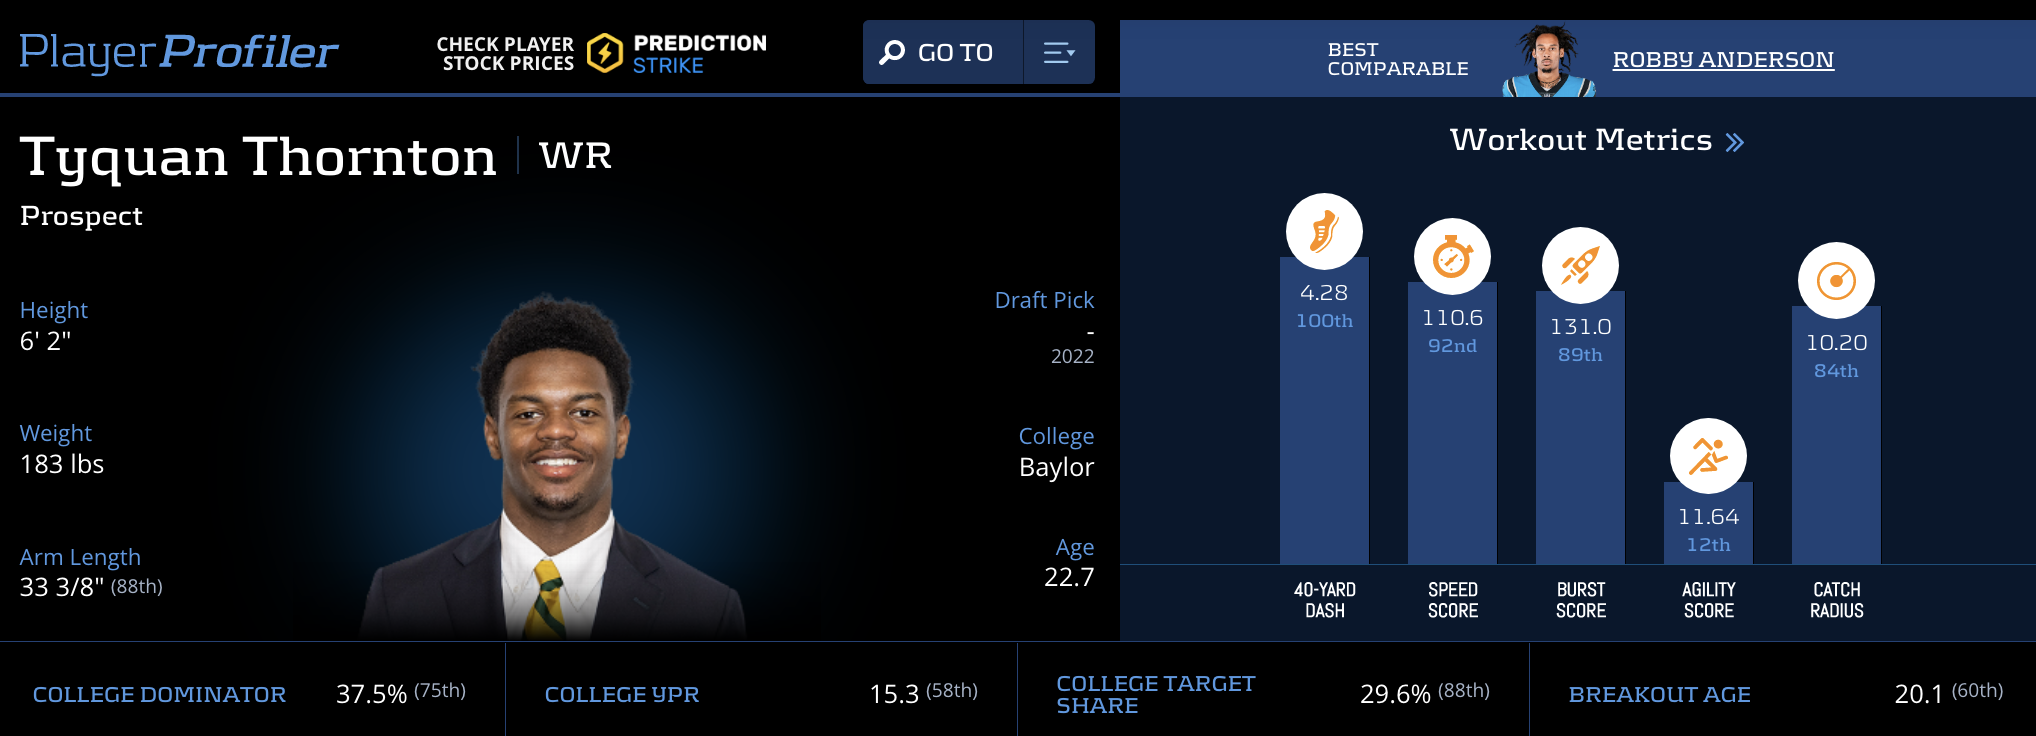Viewport: 2036px width, 736px height.
Task: Click Check Player Stock Prices banner
Action: (505, 54)
